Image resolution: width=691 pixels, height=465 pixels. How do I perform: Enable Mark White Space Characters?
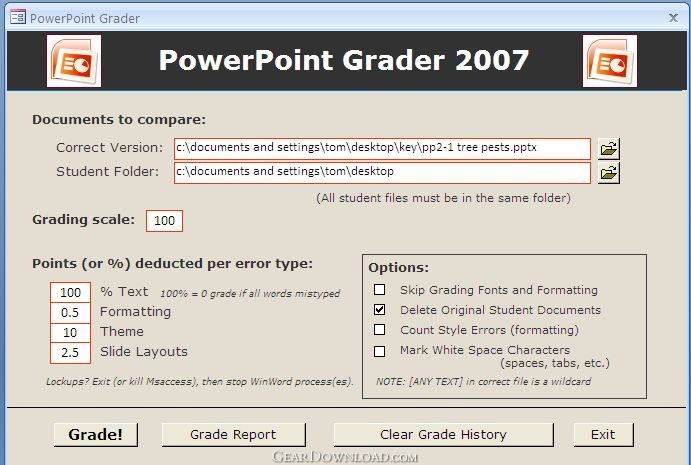[x=379, y=351]
